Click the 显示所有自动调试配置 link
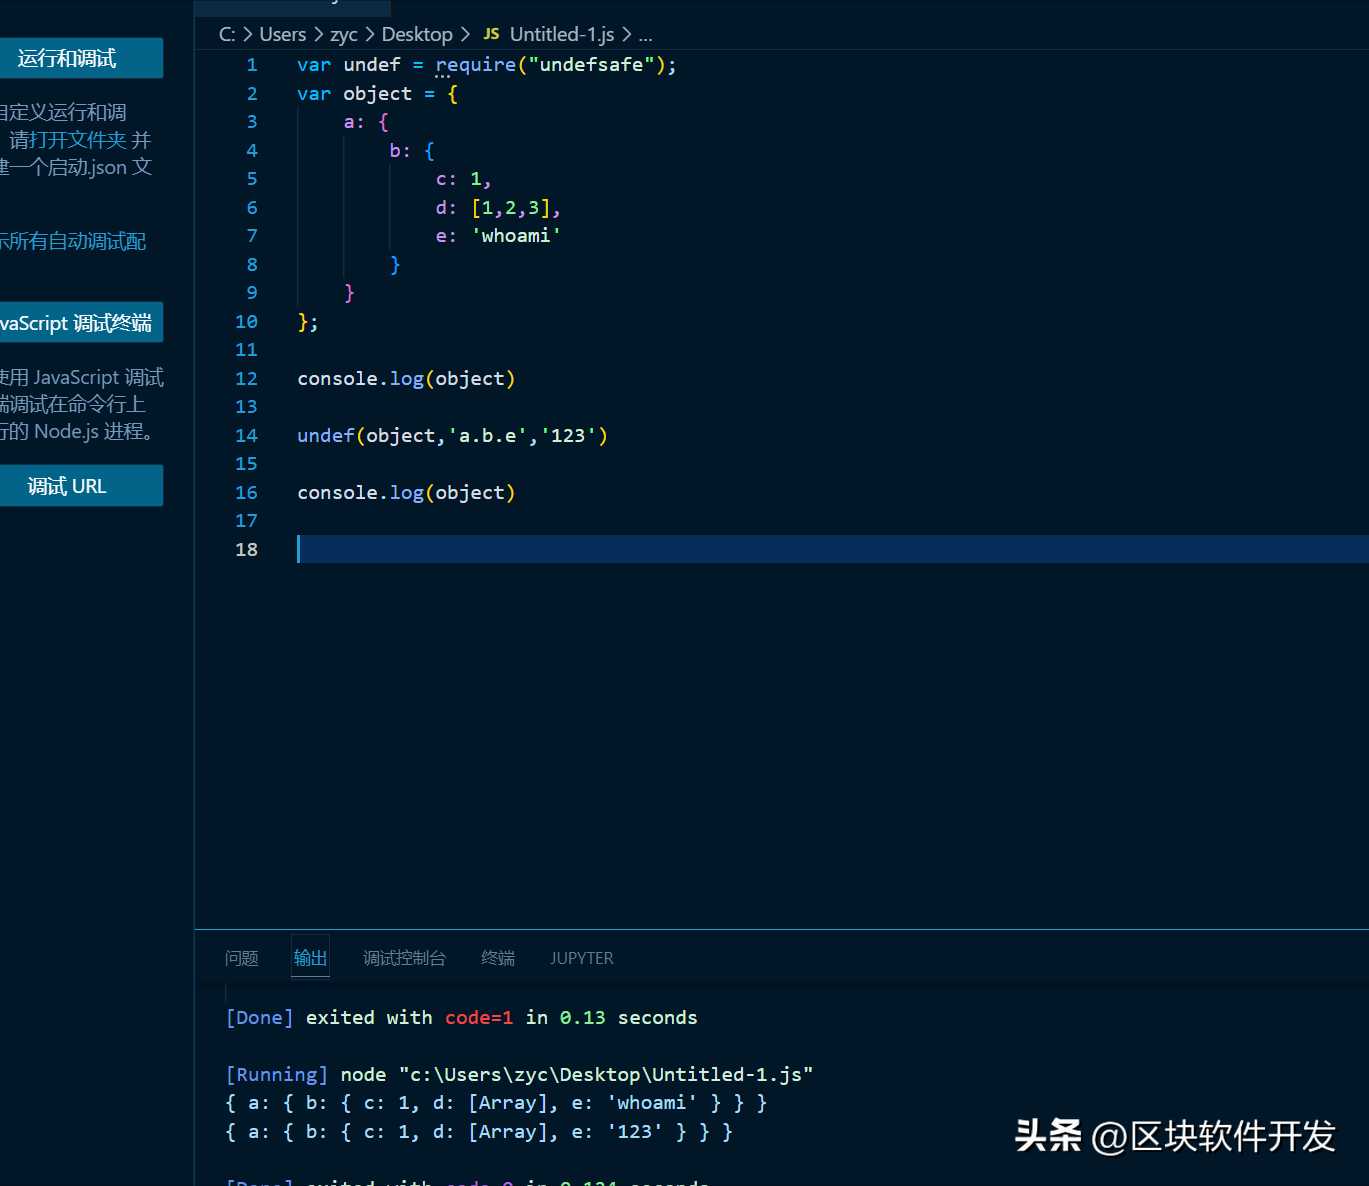1369x1186 pixels. [x=73, y=241]
